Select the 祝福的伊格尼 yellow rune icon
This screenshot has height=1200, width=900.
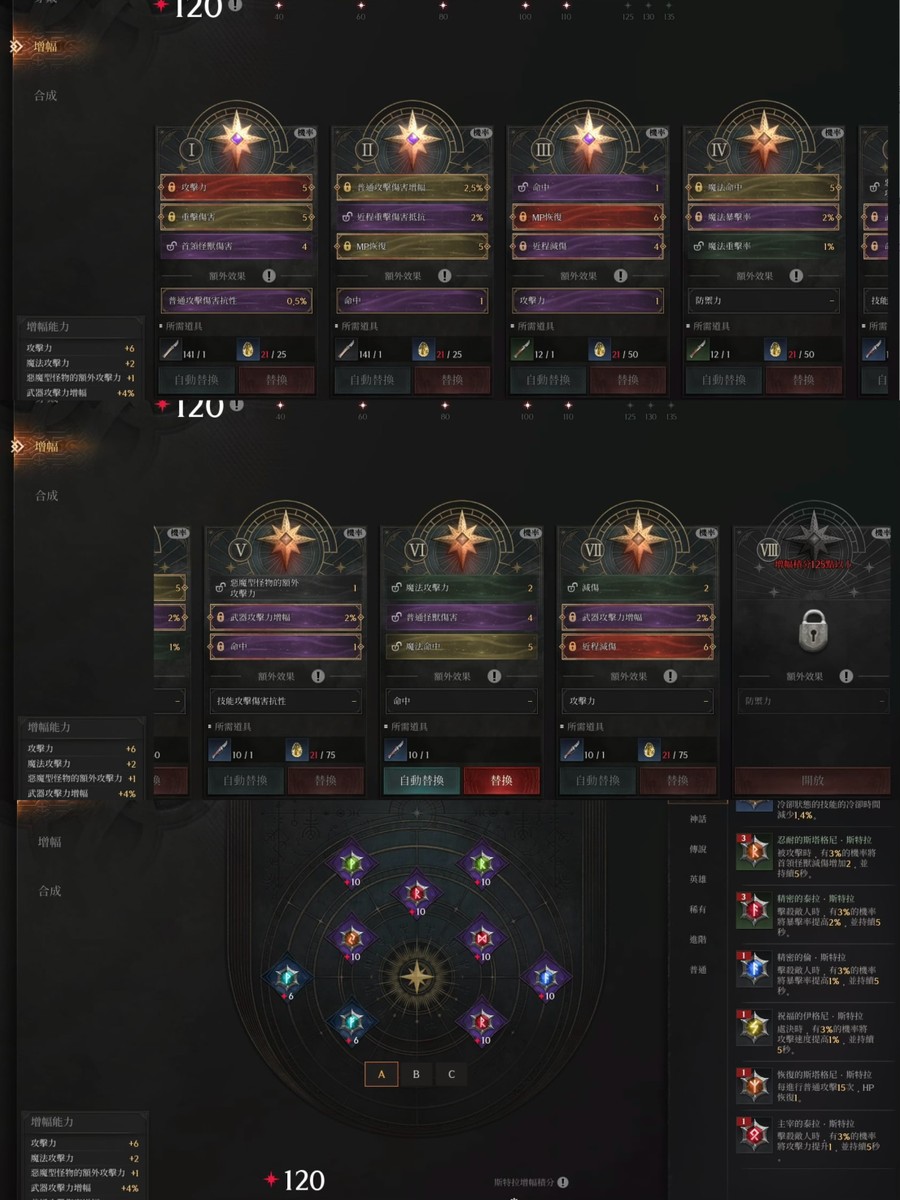click(x=754, y=1027)
